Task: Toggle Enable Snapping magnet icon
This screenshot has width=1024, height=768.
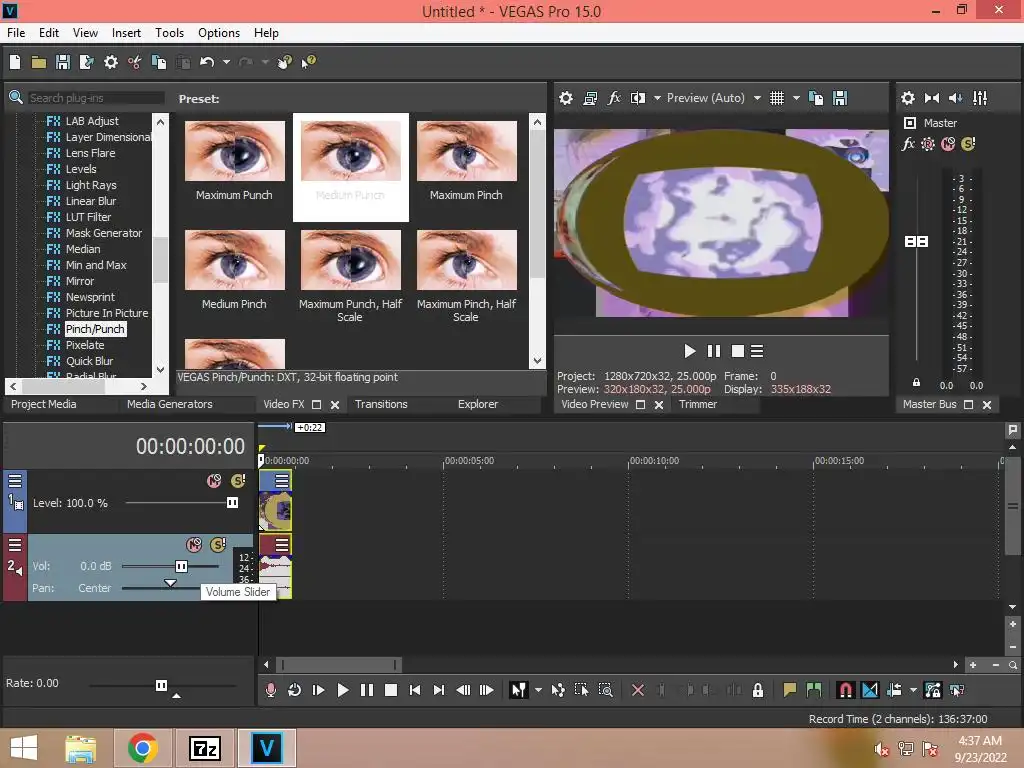Action: coord(845,690)
